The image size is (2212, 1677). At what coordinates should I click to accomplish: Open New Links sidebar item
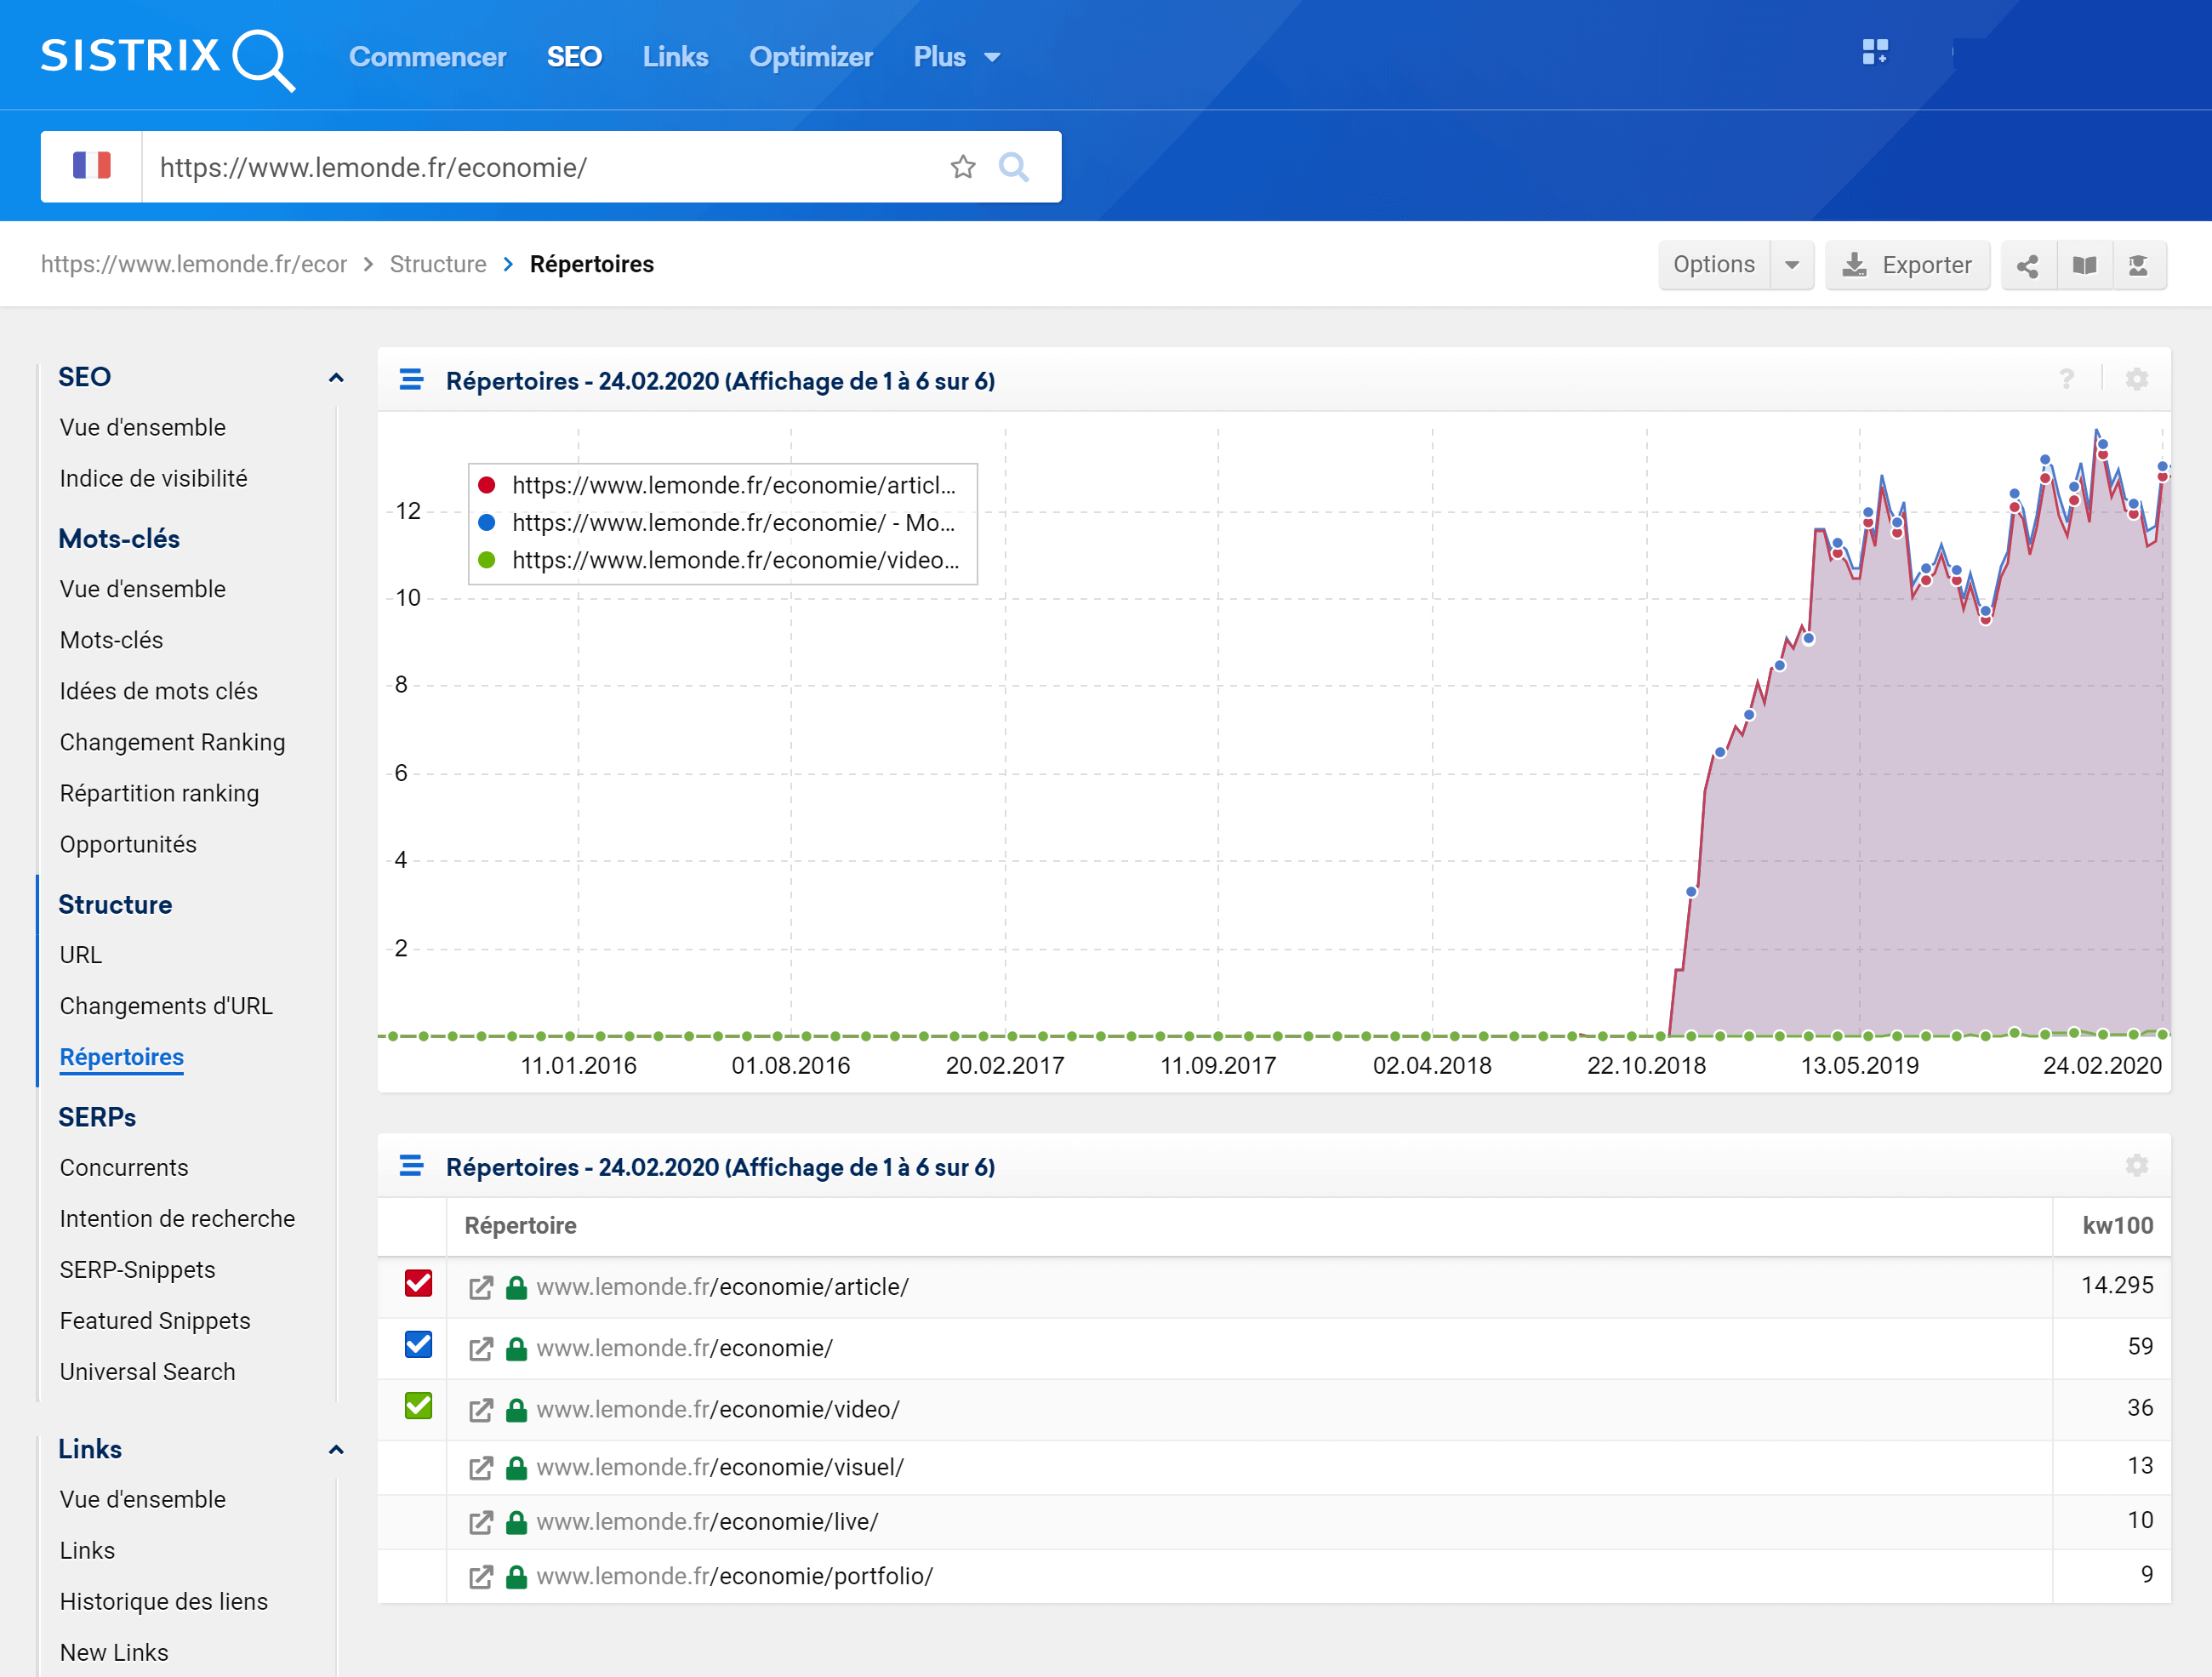tap(114, 1652)
